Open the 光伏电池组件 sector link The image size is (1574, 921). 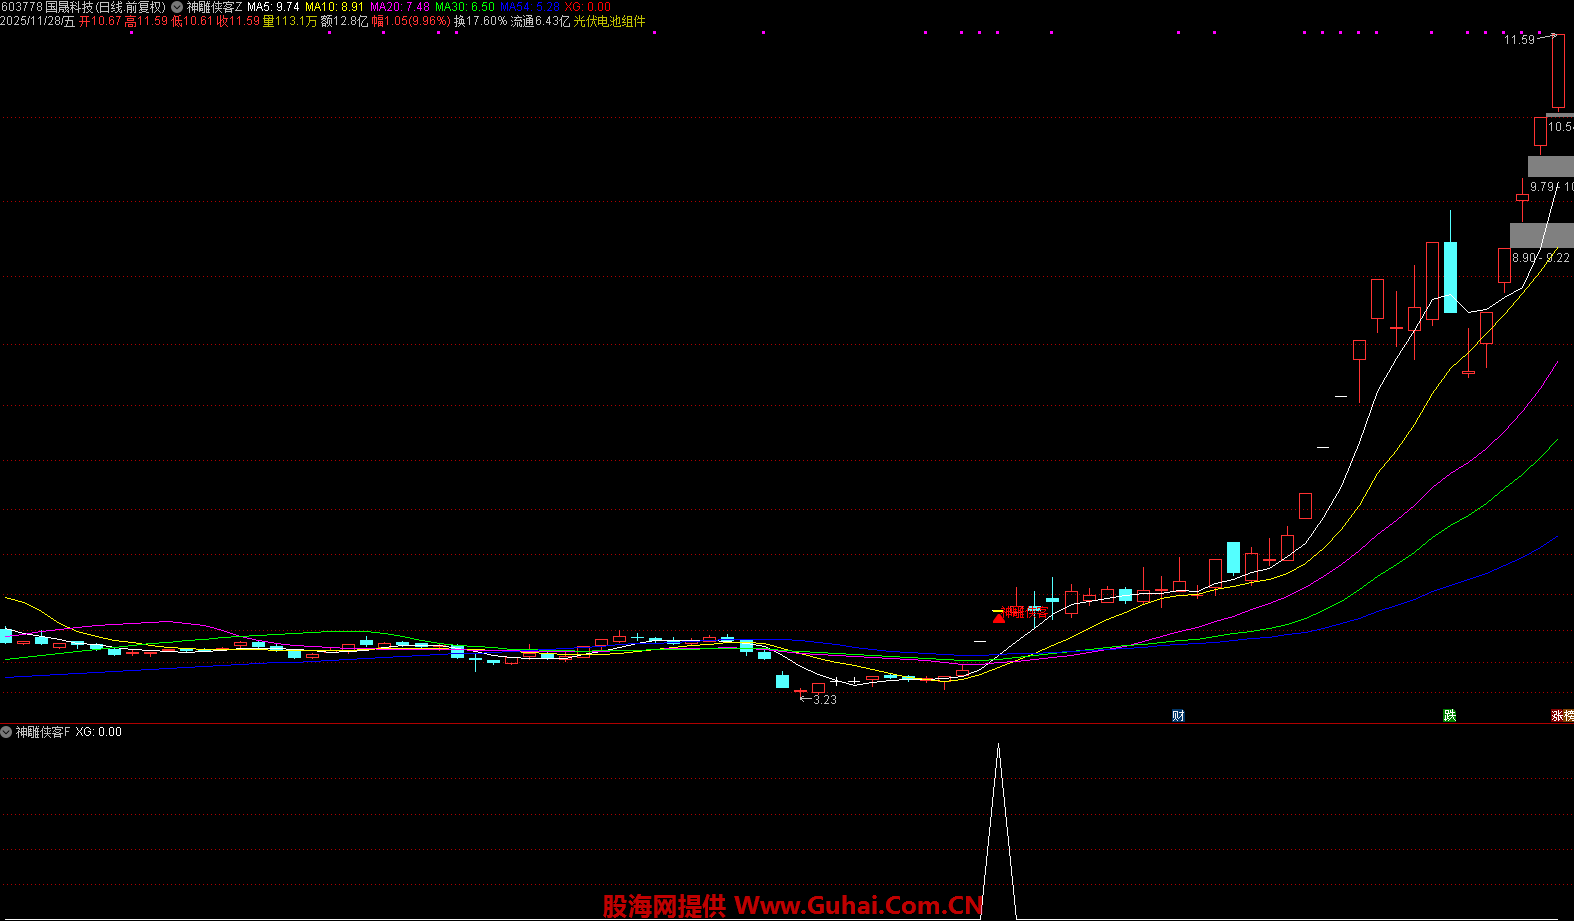tap(609, 21)
